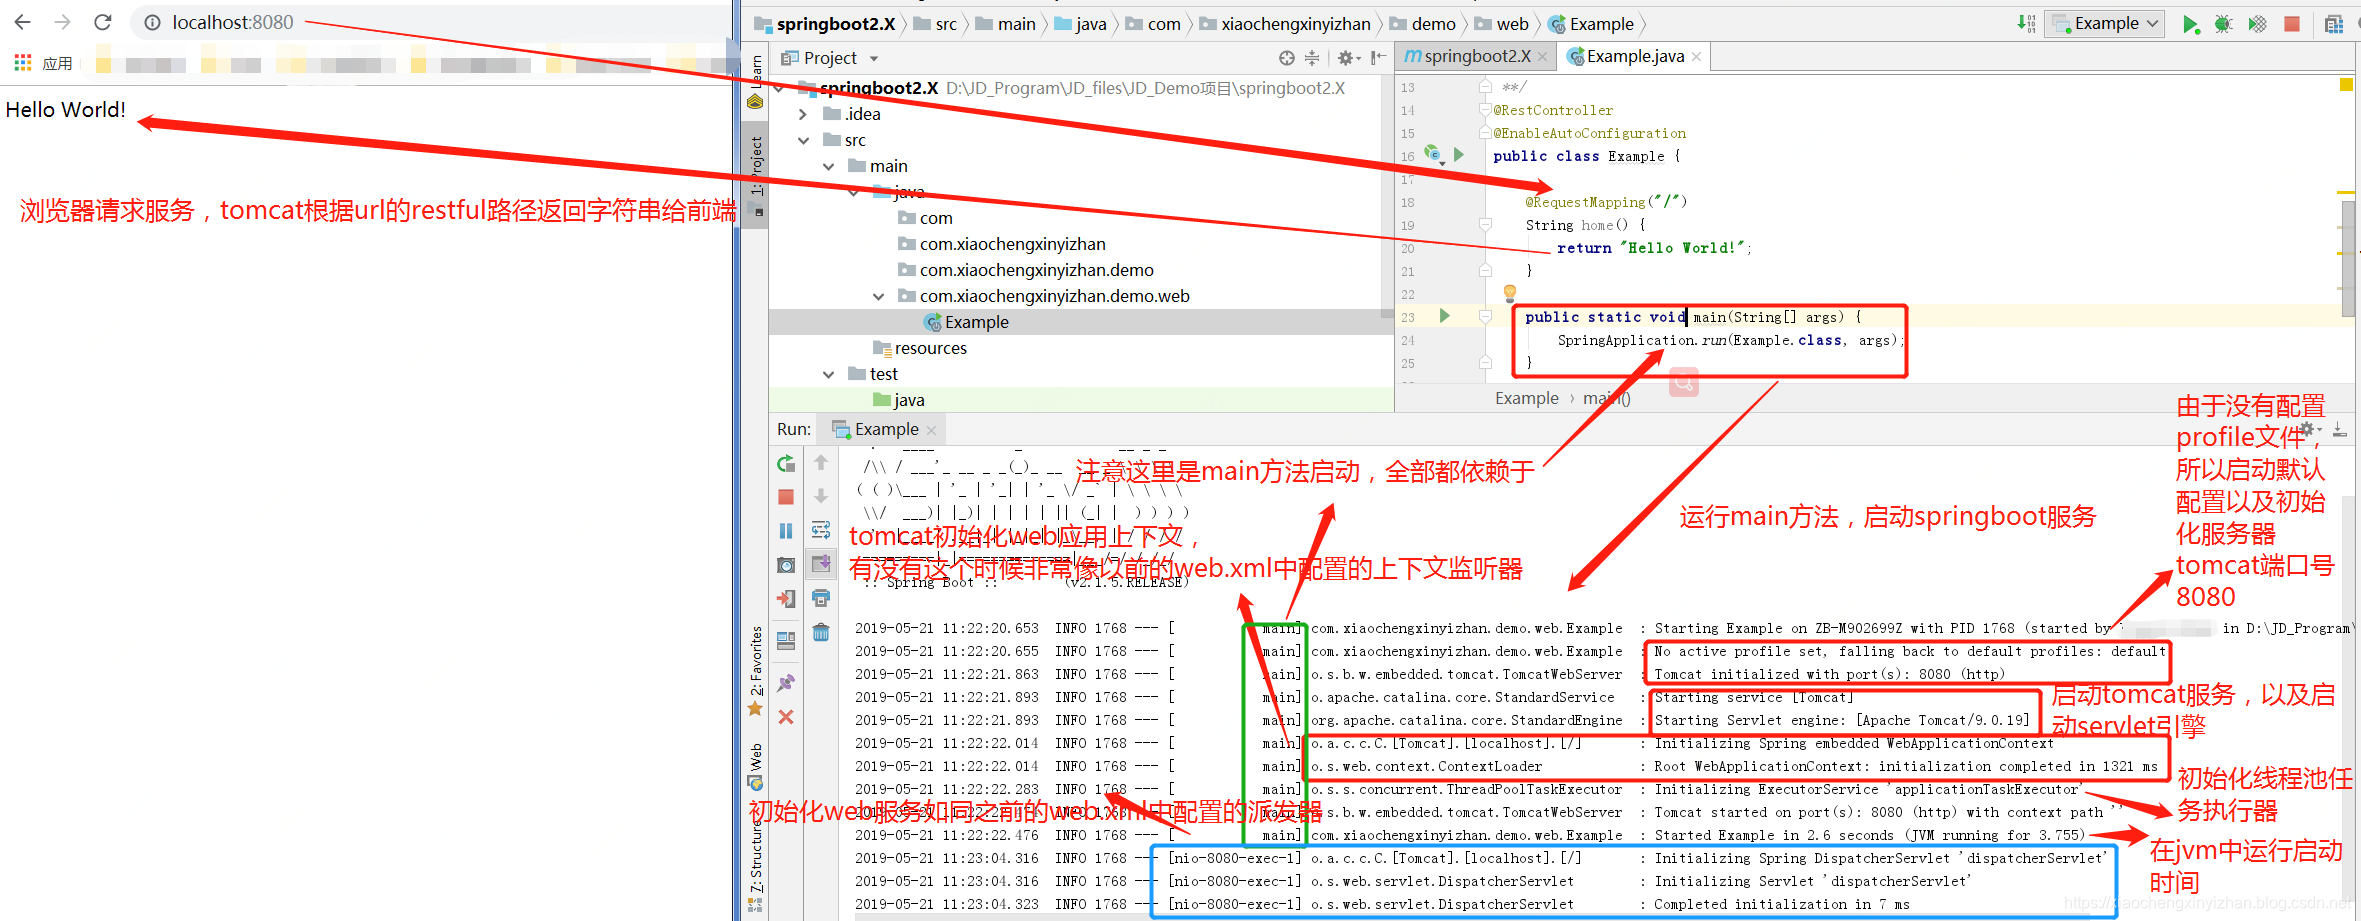Viewport: 2361px width, 921px height.
Task: Open the 2: Favorites tool window
Action: pos(756,670)
